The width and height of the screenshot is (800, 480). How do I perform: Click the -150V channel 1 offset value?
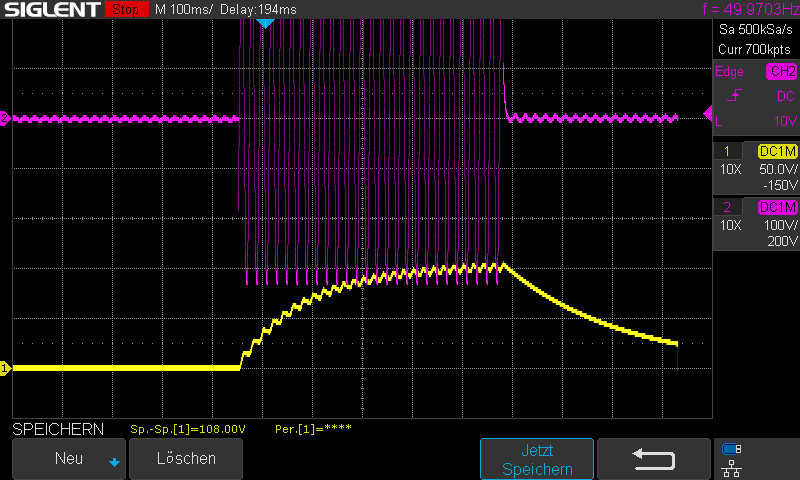780,186
